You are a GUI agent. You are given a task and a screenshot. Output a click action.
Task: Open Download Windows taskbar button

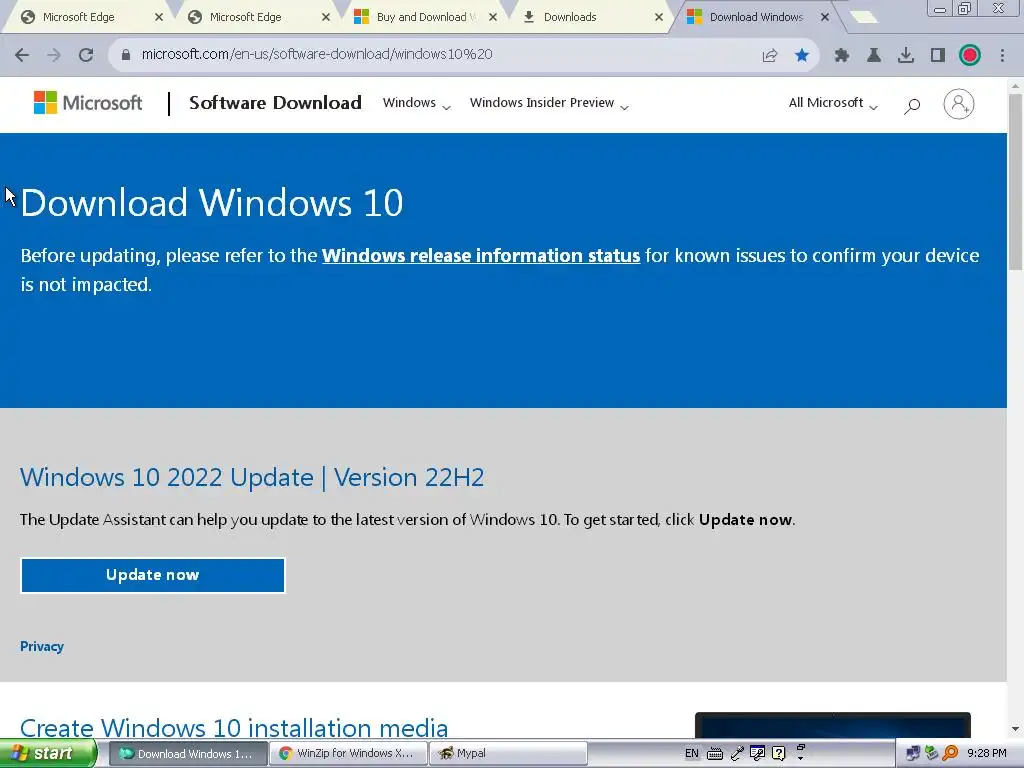click(x=187, y=754)
